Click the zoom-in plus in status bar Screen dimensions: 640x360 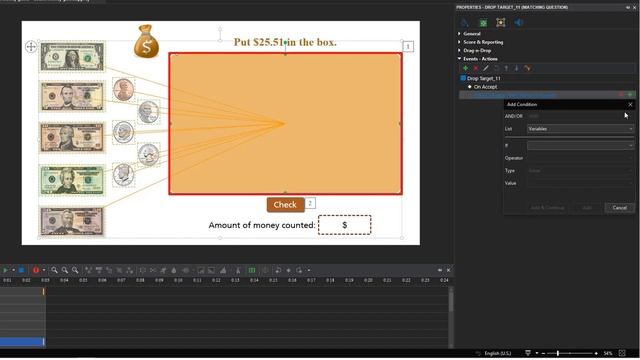click(596, 353)
